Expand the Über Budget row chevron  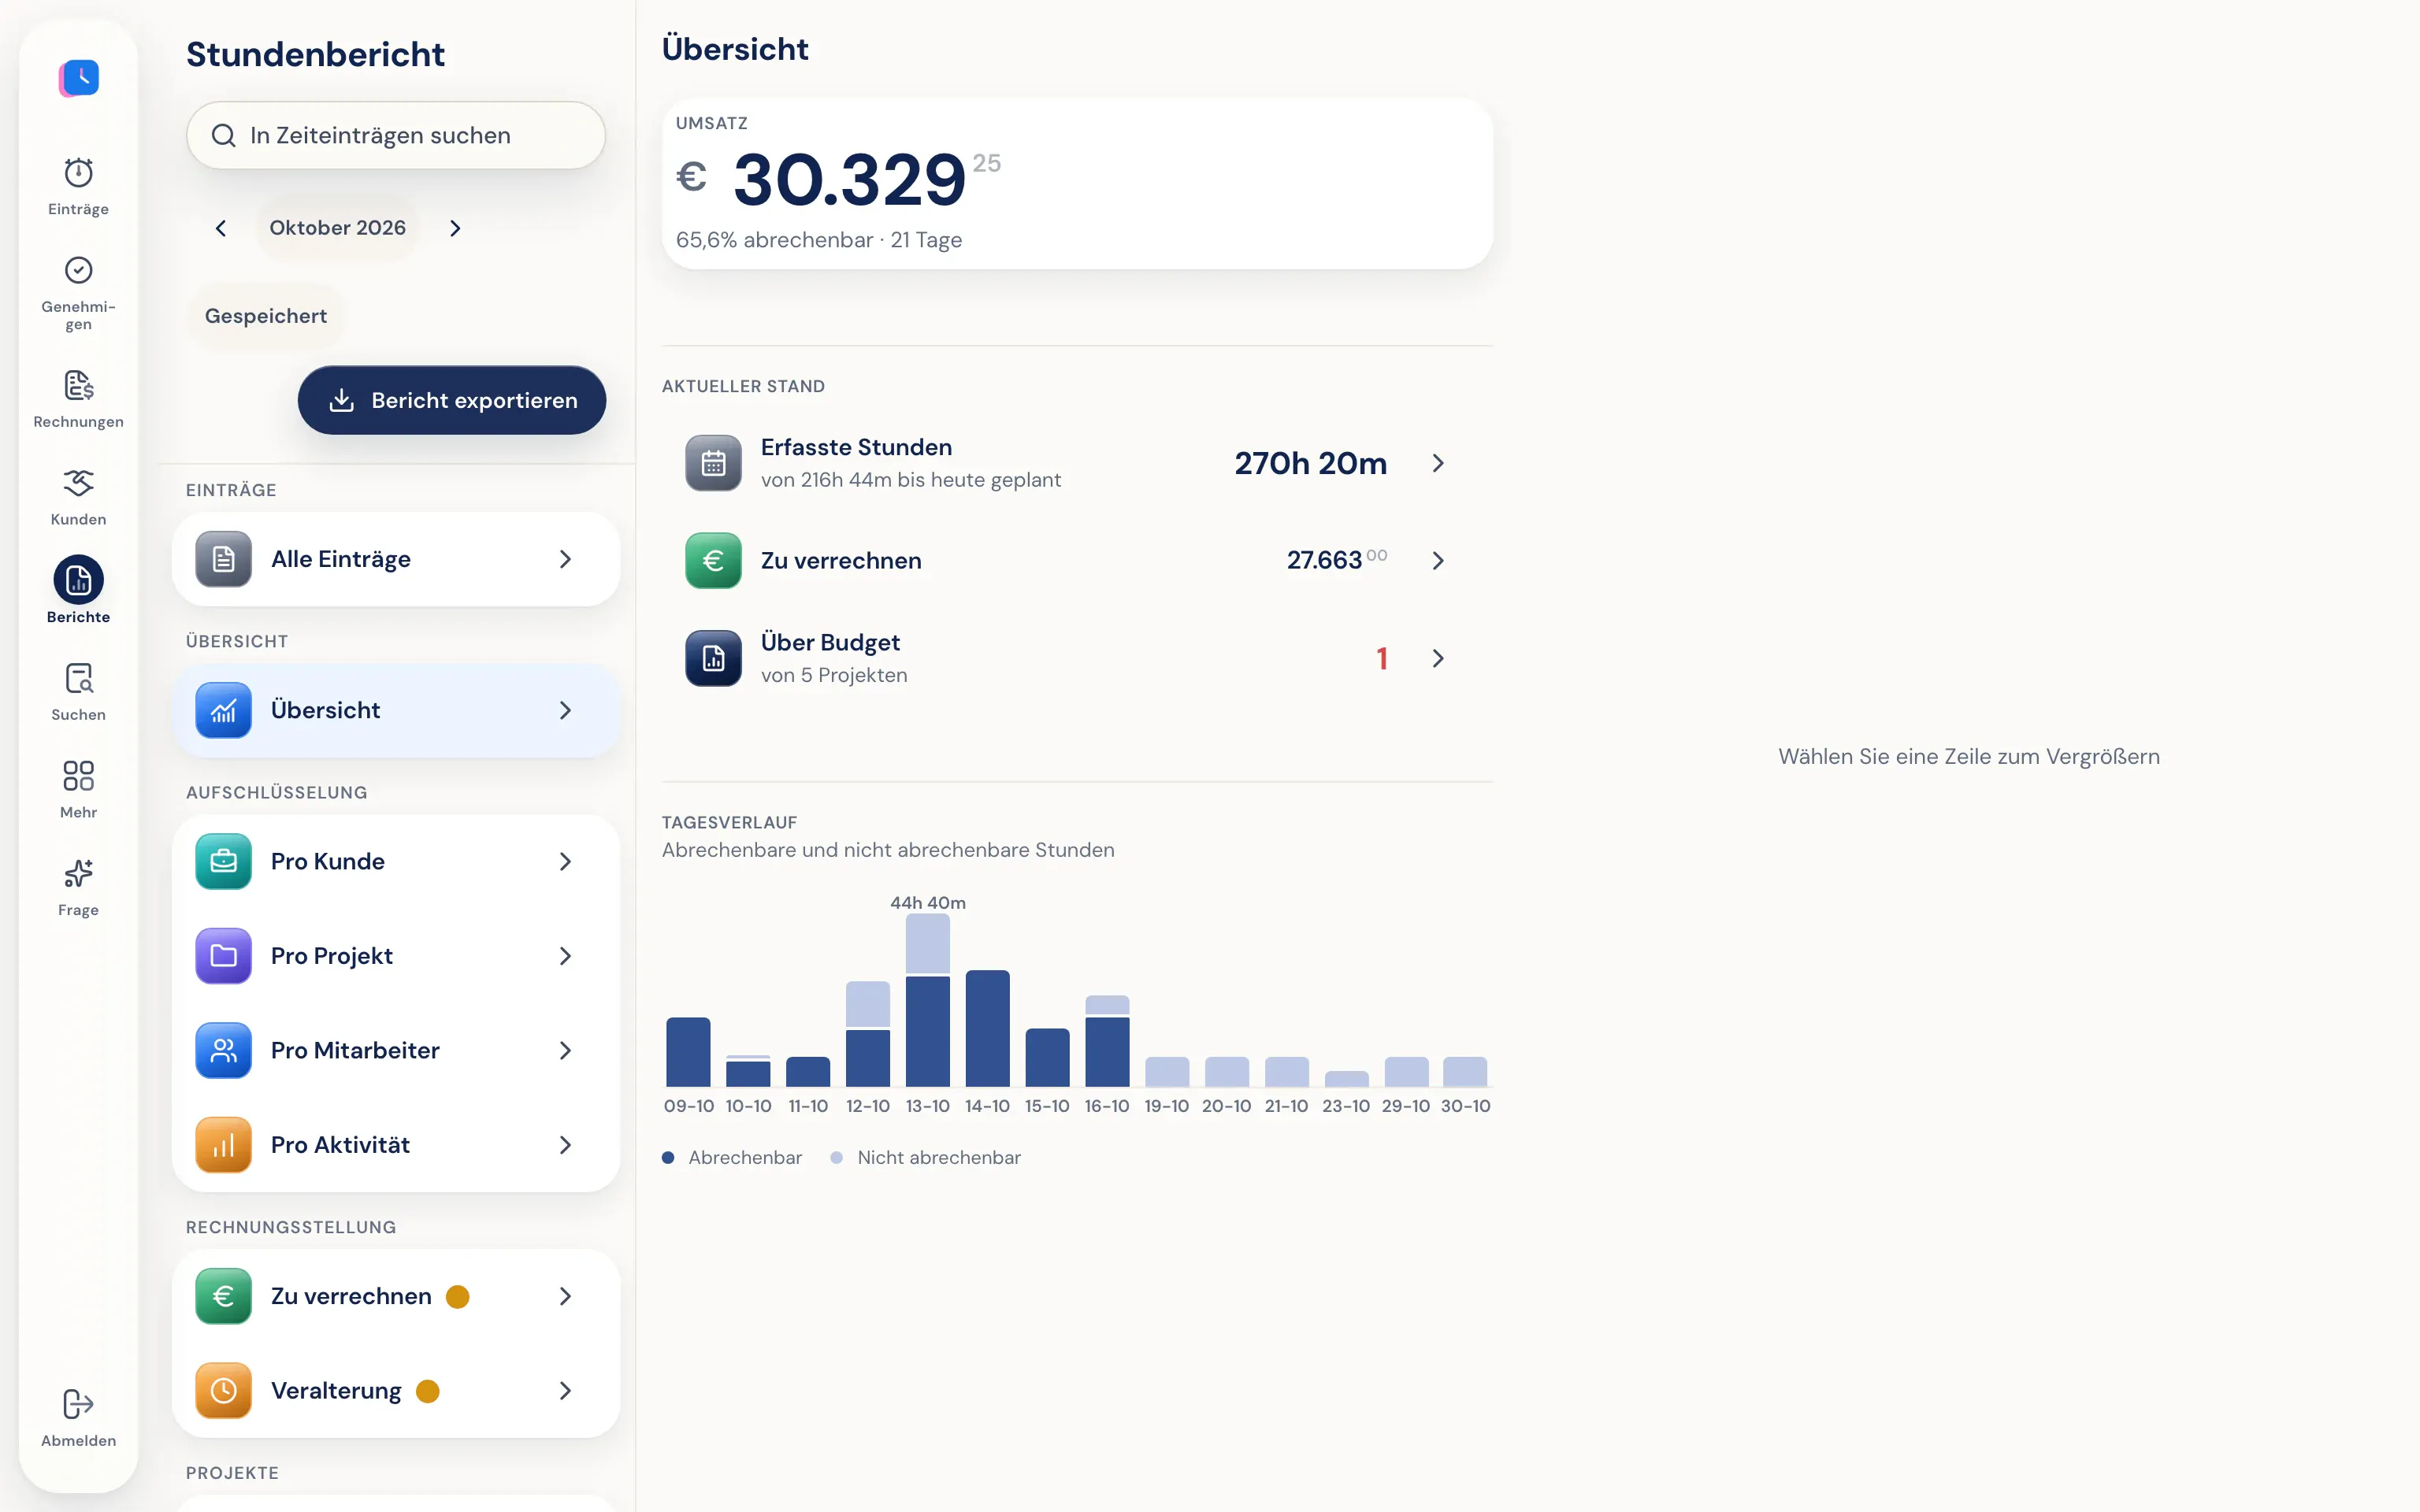(x=1438, y=658)
